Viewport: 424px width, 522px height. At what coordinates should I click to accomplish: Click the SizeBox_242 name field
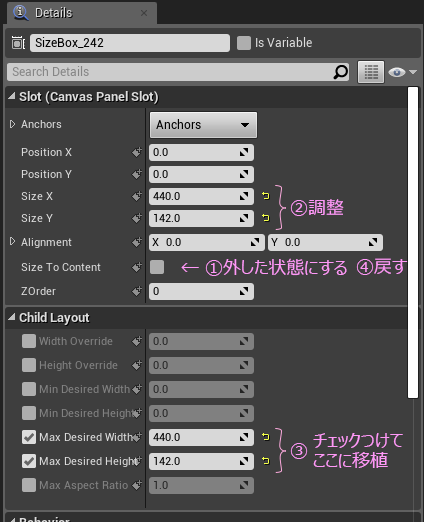coord(130,43)
